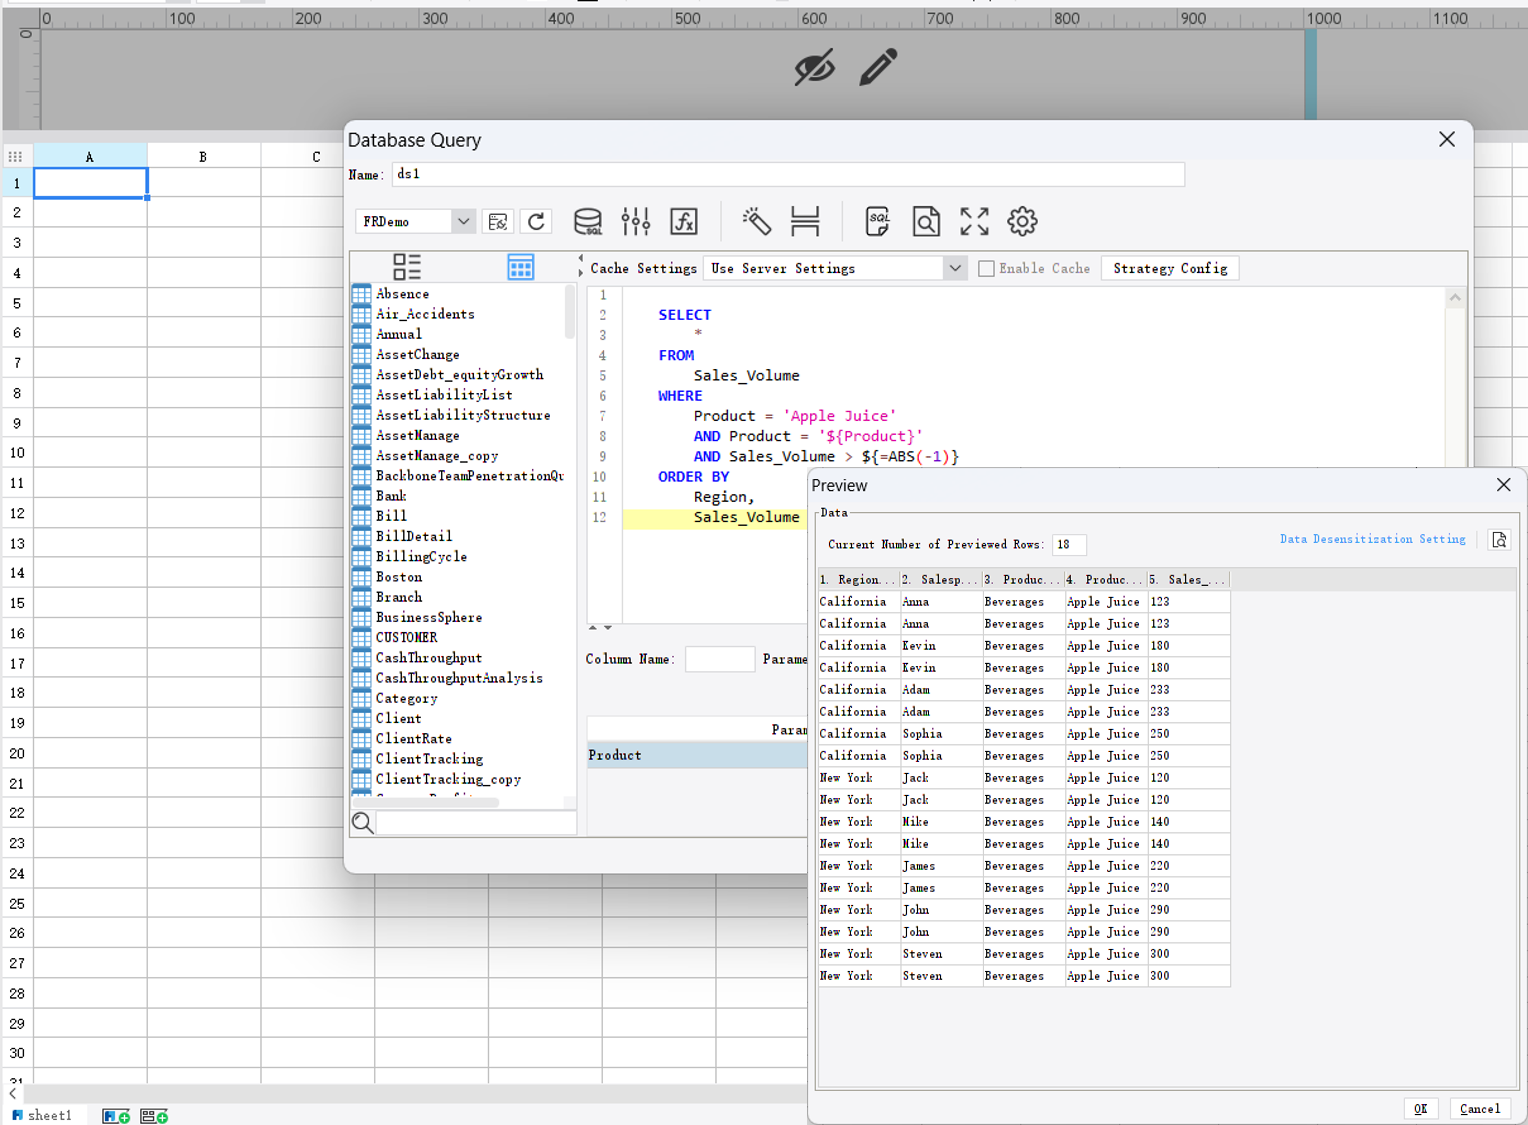Click the Region column header in preview
The image size is (1528, 1125).
point(858,580)
